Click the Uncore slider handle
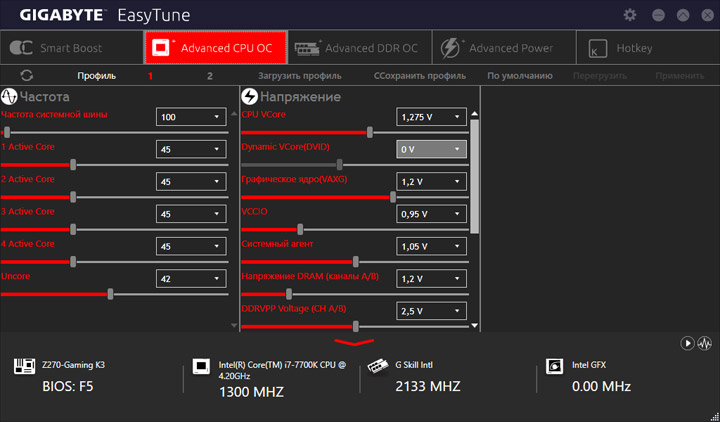 (110, 294)
